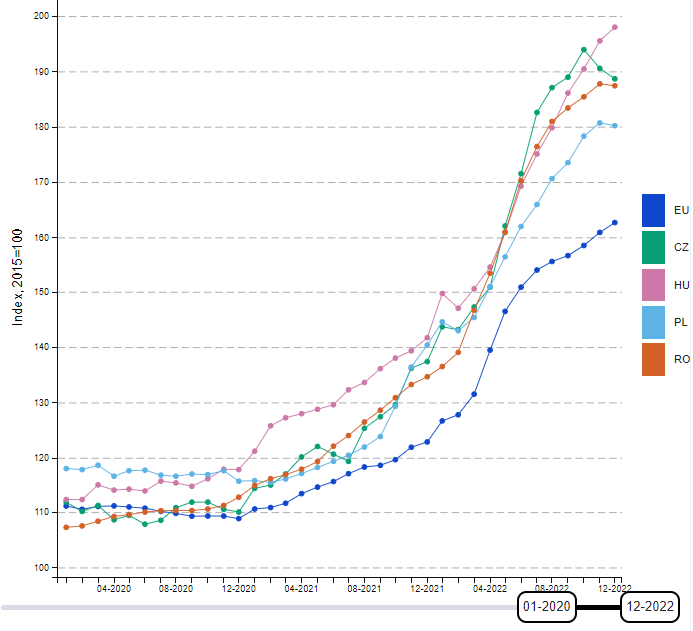Screen dimensions: 693x631
Task: Click the final dark blue EU data point
Action: click(615, 222)
